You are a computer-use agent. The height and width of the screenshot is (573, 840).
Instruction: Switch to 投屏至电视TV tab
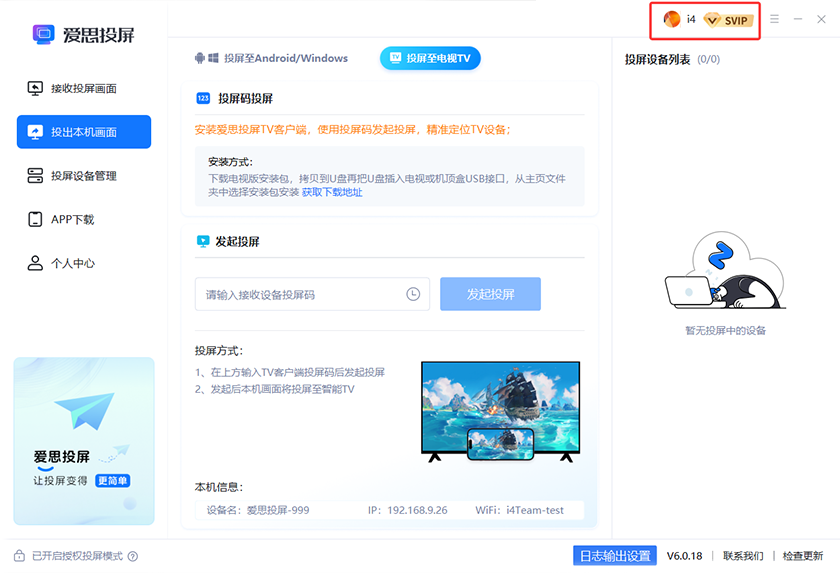click(430, 58)
